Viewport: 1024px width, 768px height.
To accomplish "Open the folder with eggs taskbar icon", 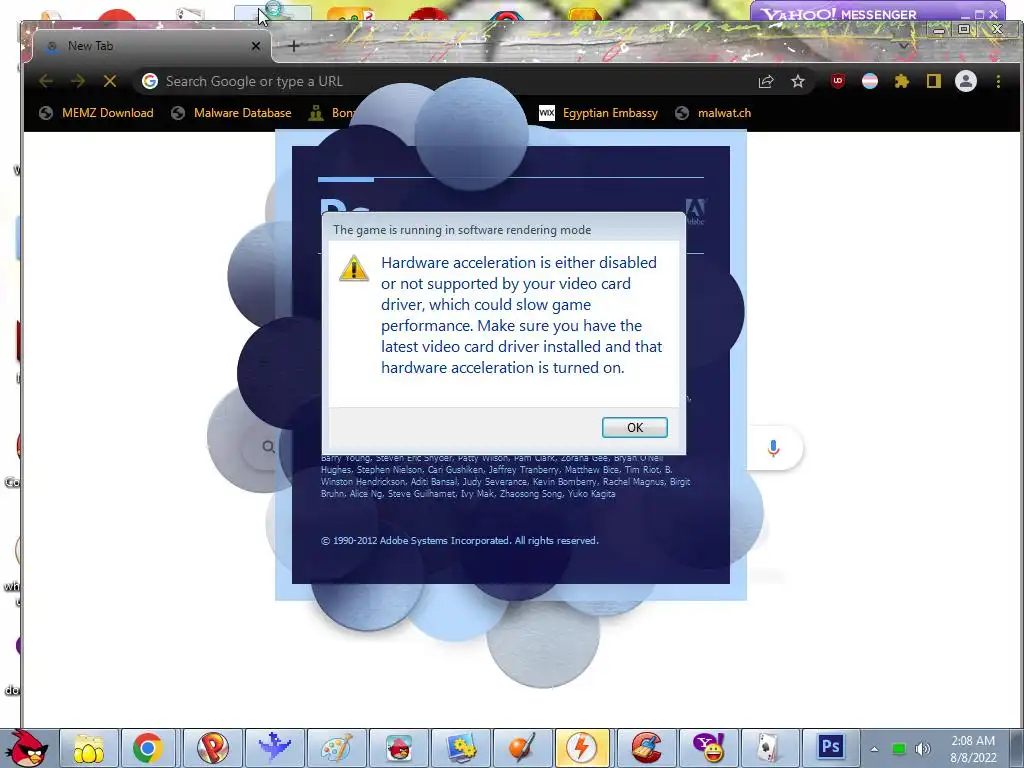I will pos(89,748).
